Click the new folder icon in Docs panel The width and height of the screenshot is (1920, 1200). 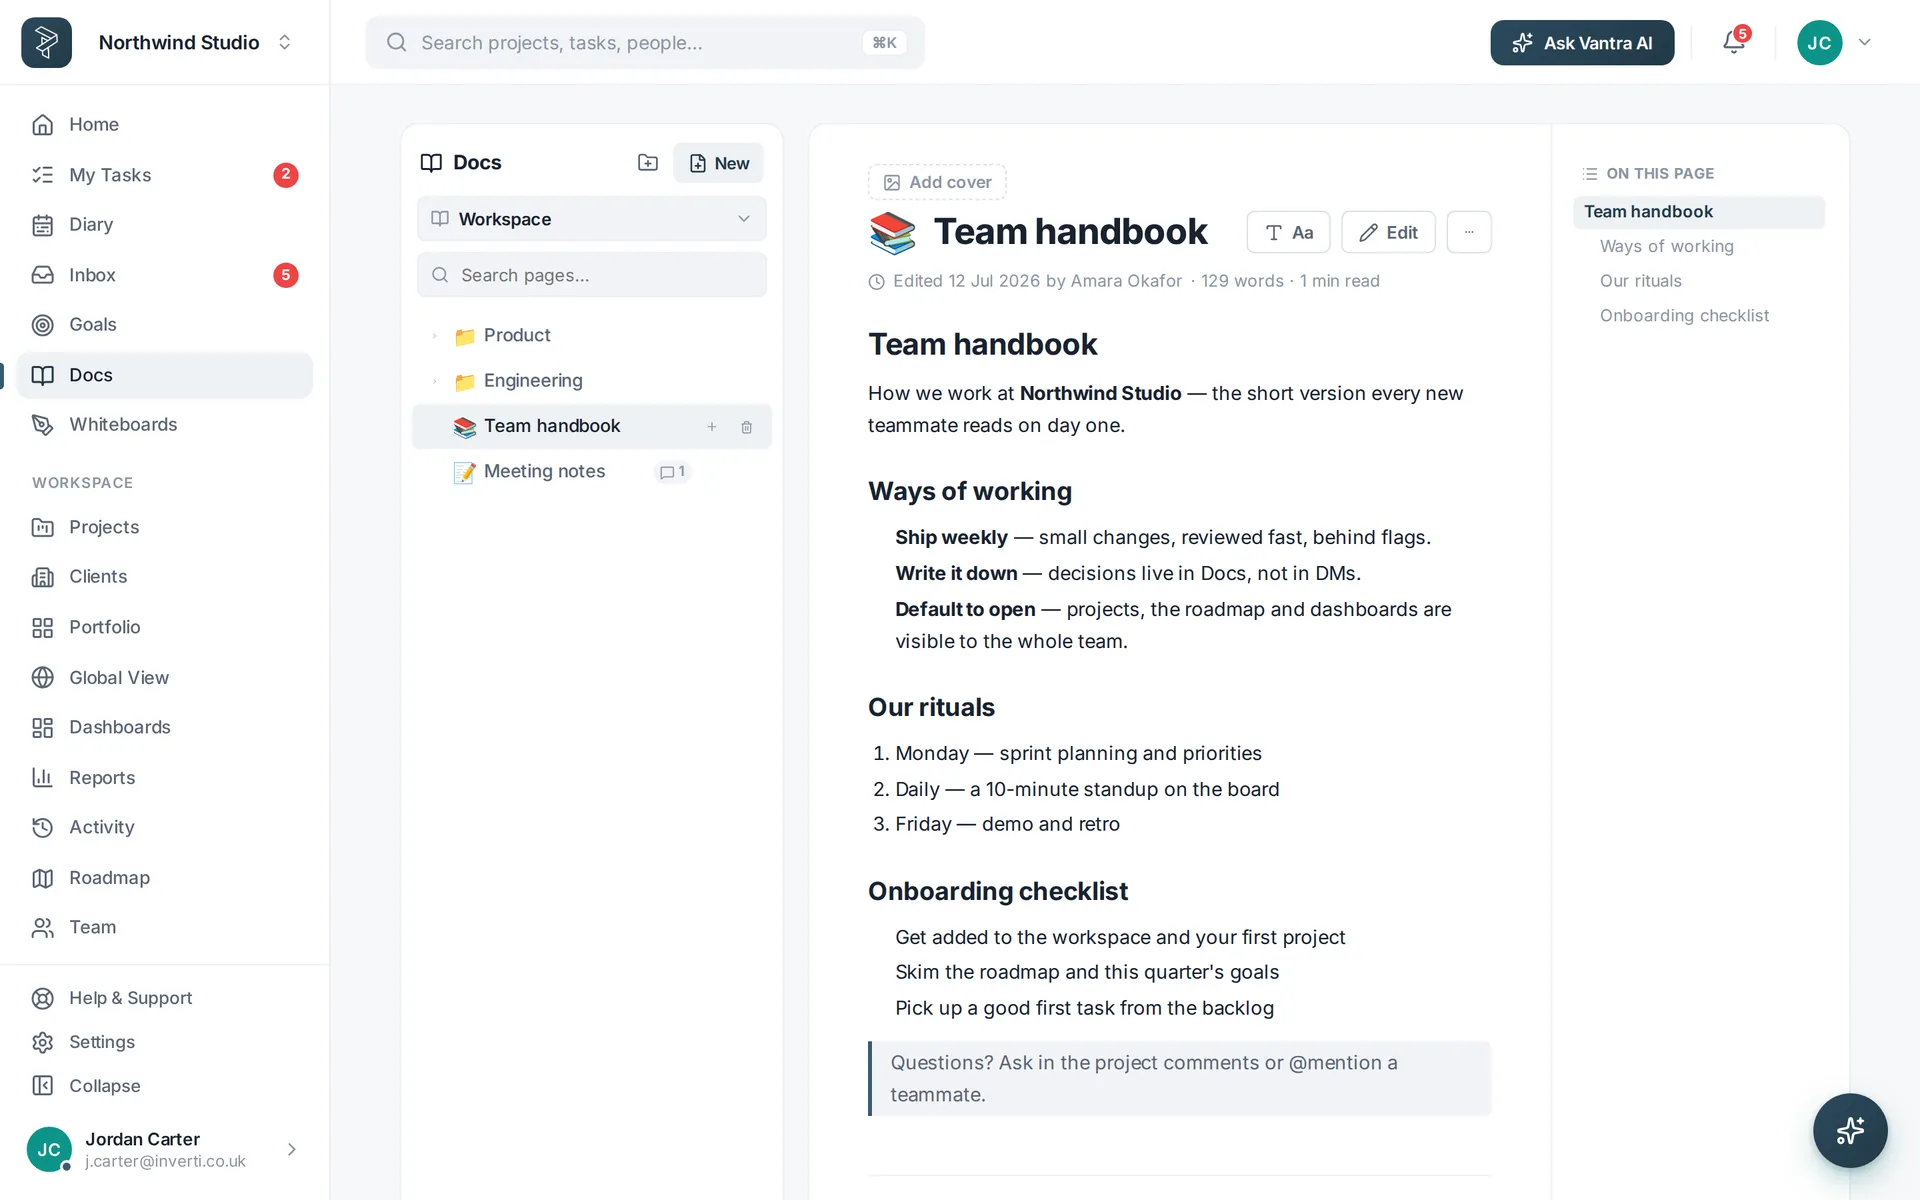coord(648,163)
